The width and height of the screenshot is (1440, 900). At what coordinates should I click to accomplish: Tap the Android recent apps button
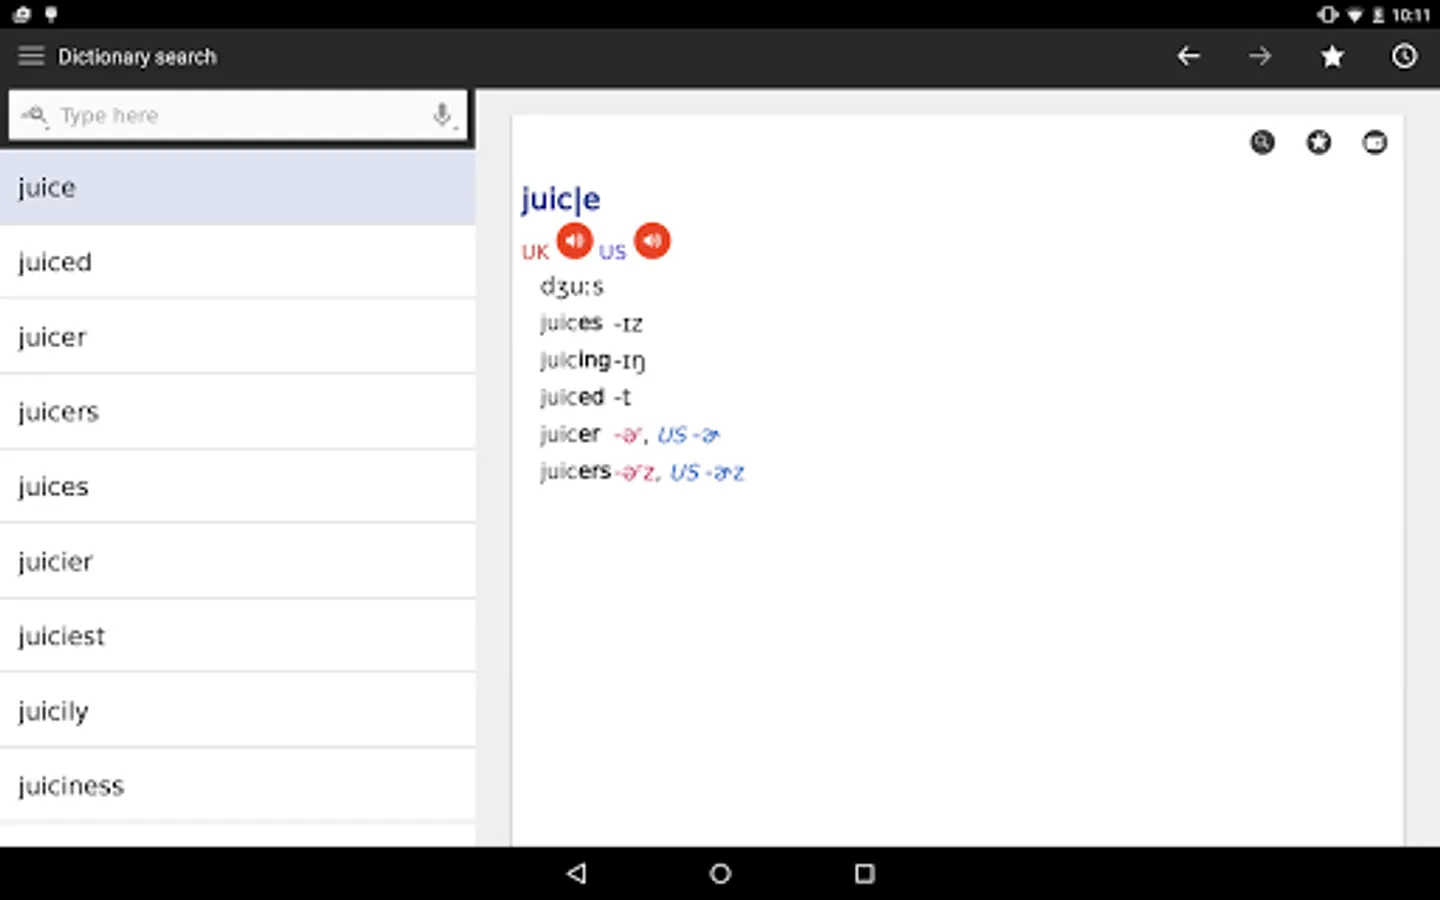(864, 873)
